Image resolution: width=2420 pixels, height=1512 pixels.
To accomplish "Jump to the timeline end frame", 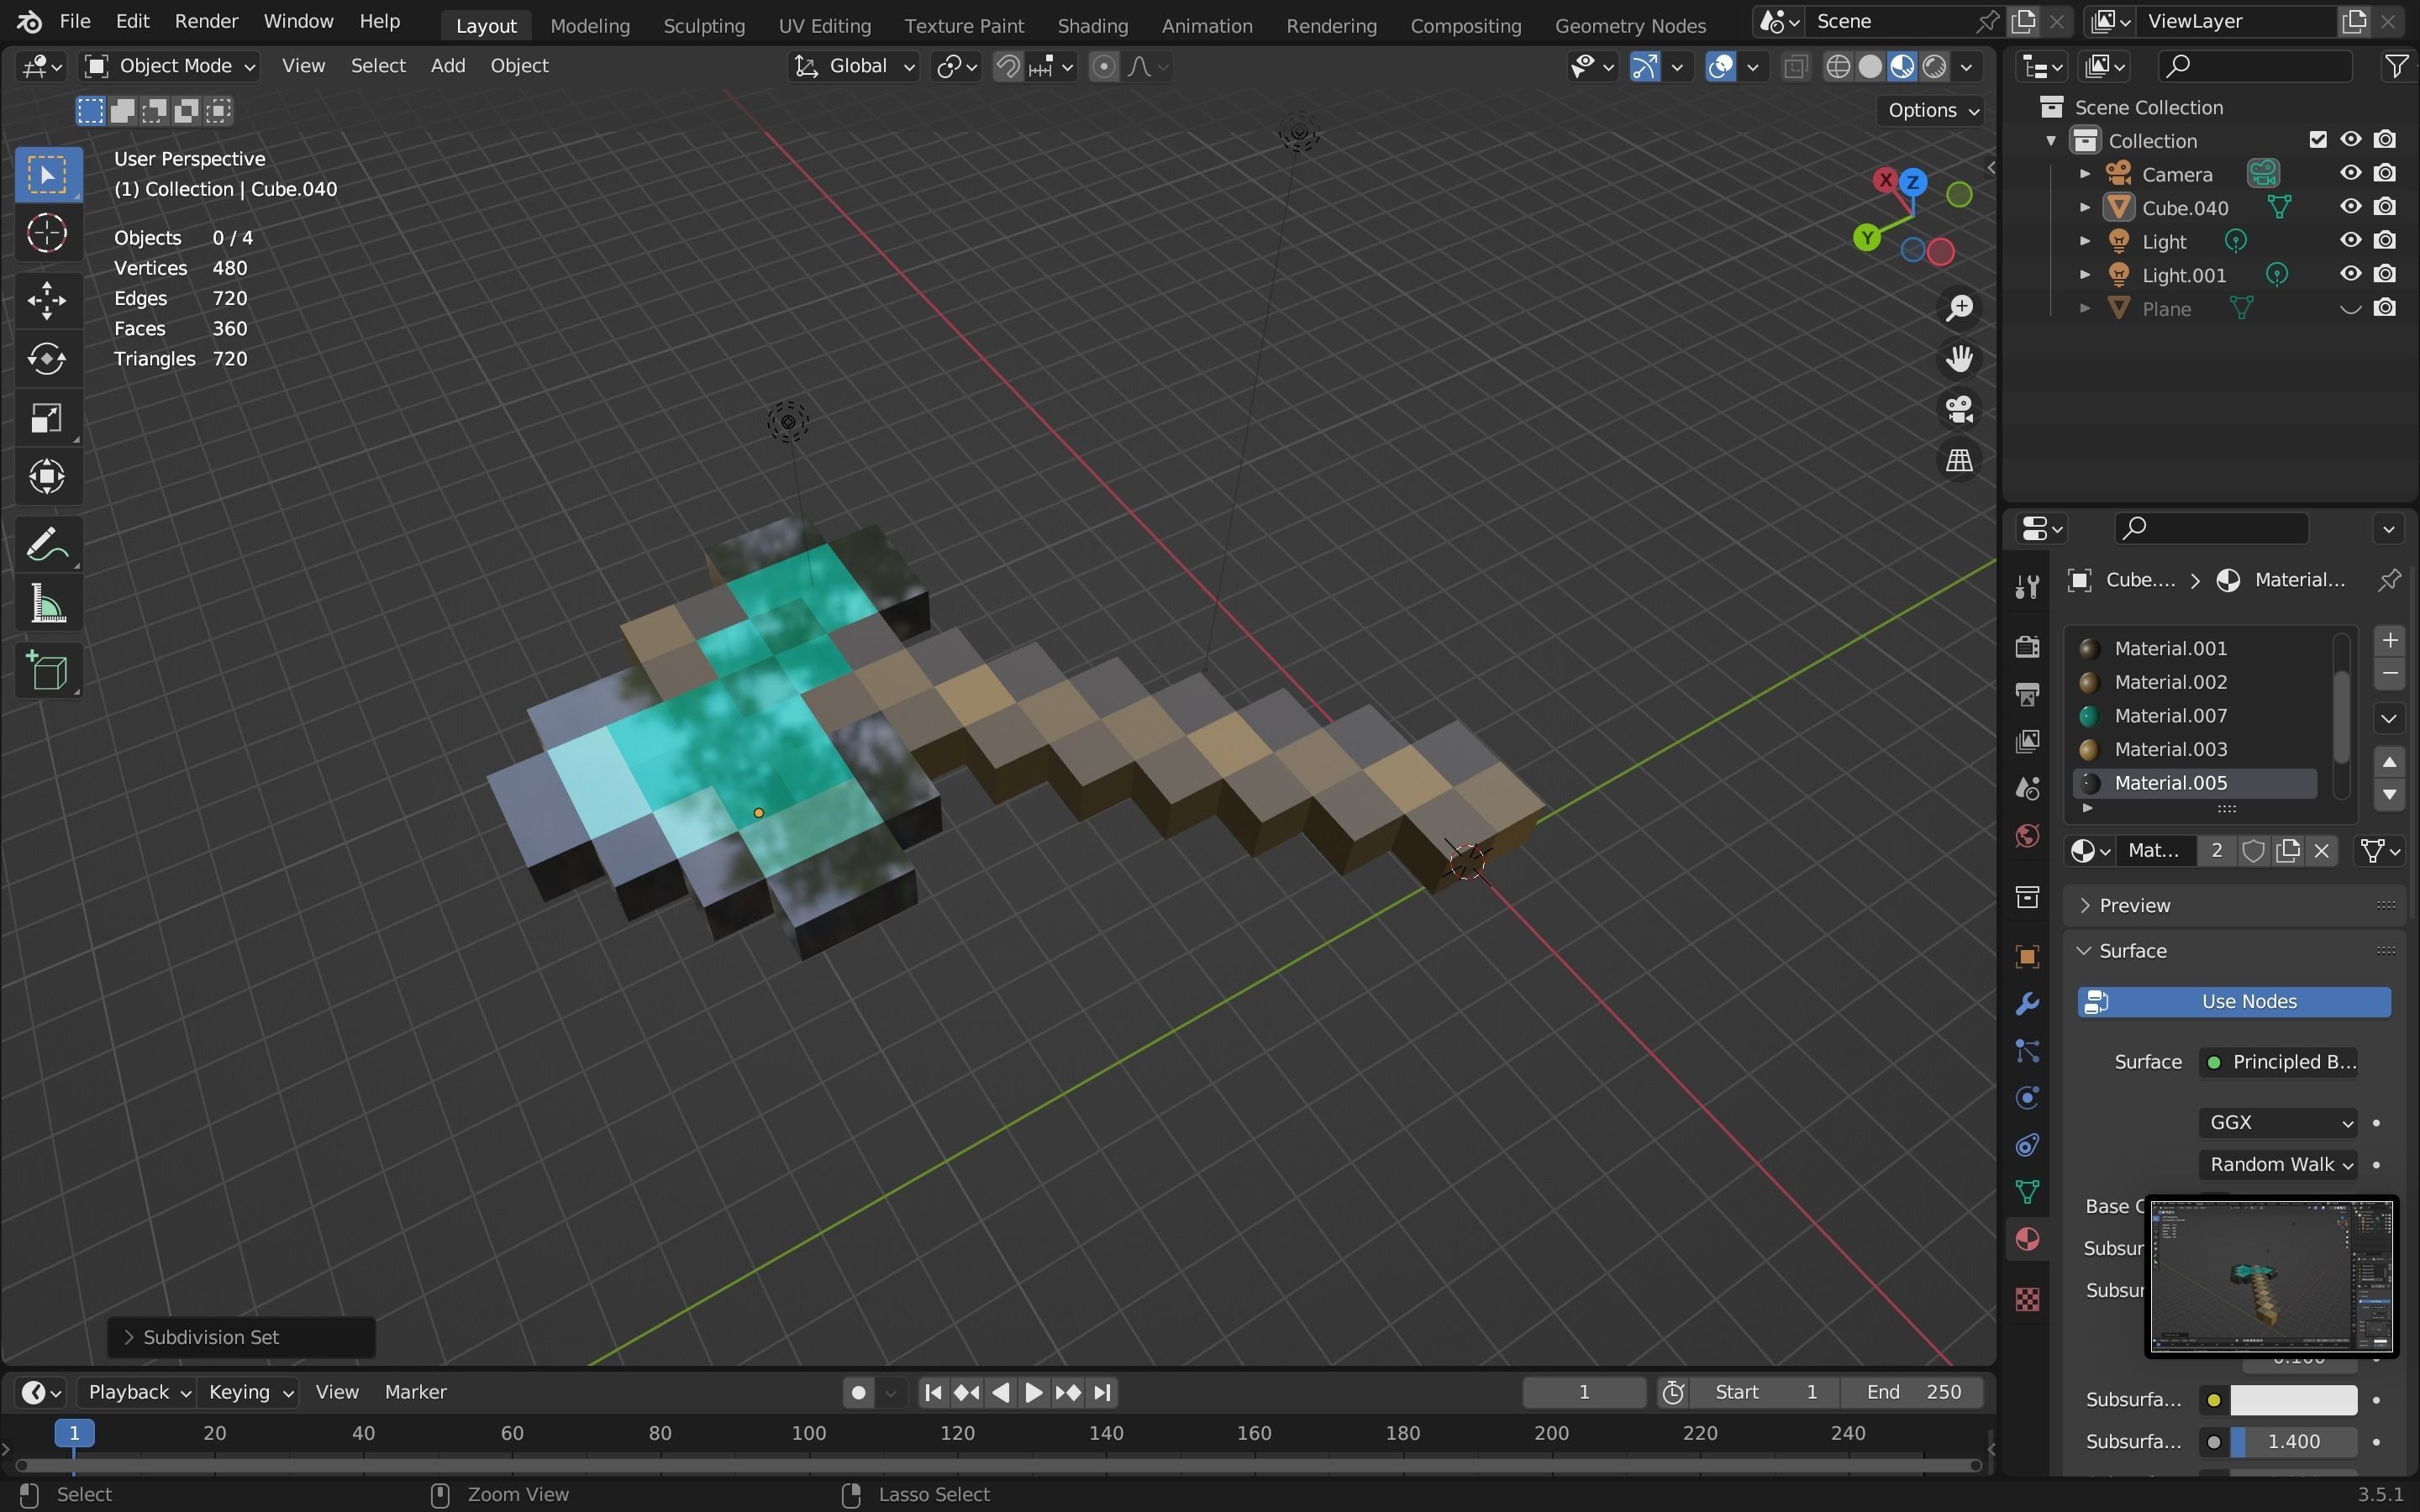I will pos(1101,1393).
